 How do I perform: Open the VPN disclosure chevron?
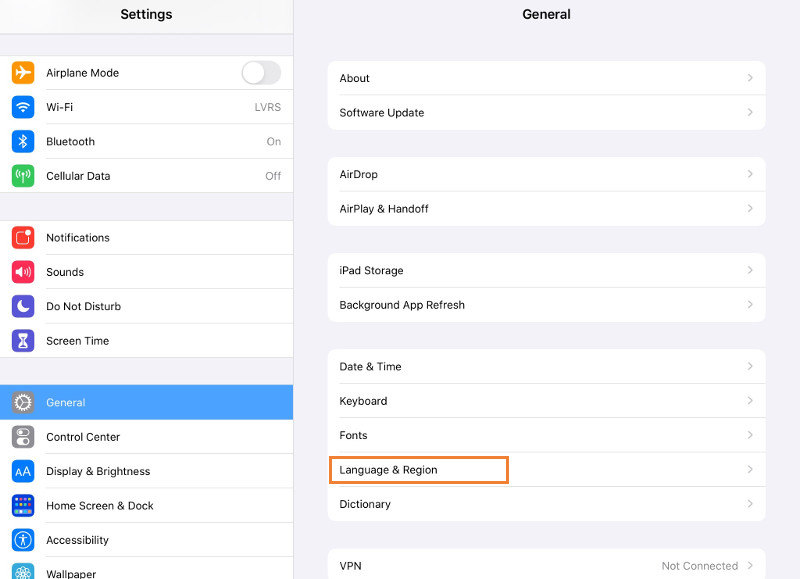[752, 565]
